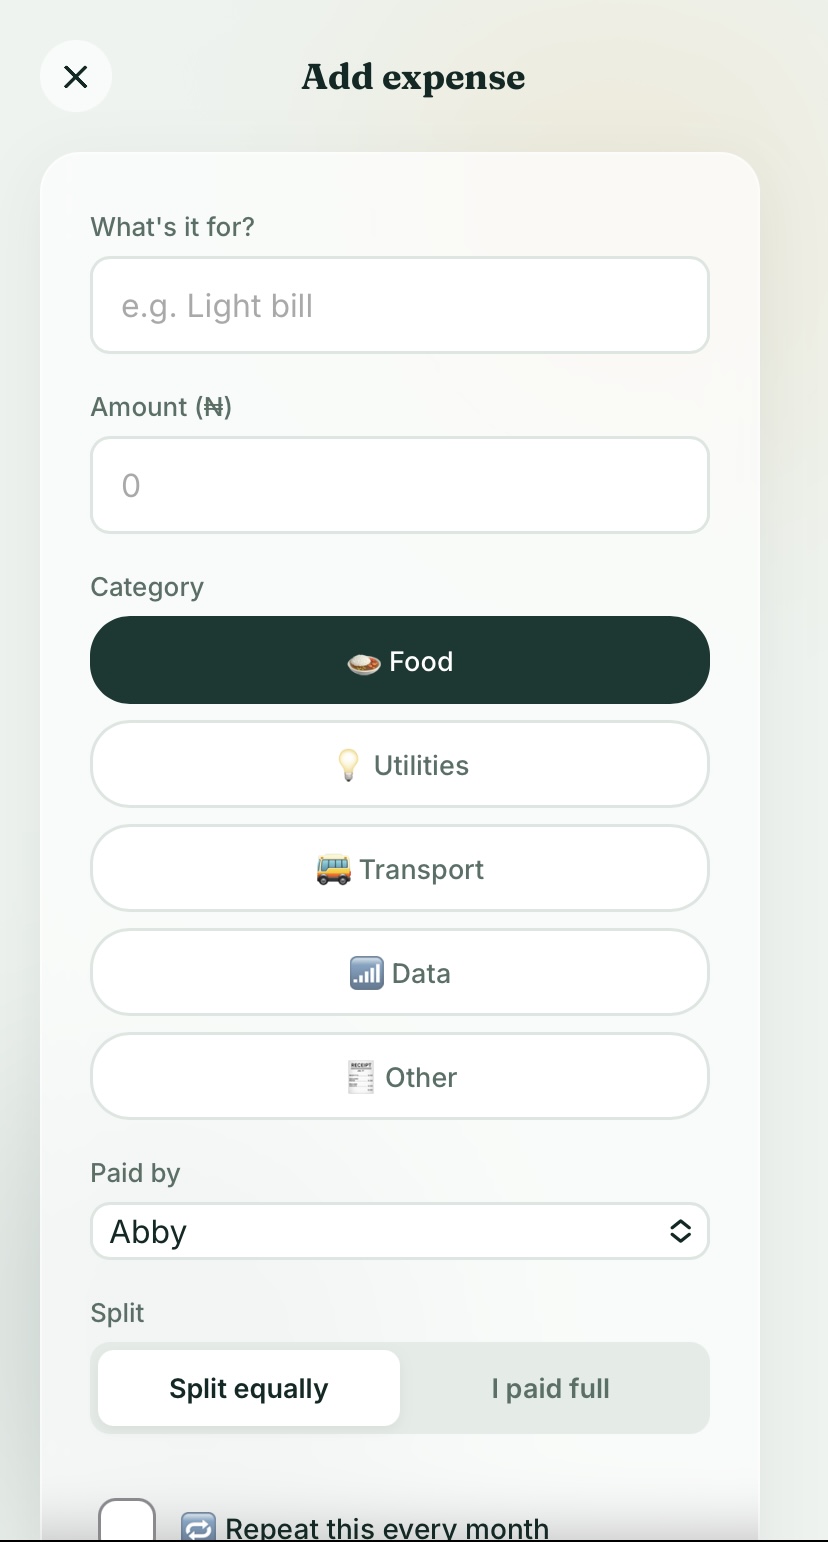Open the Paid by Abby dropdown
828x1542 pixels.
tap(400, 1231)
